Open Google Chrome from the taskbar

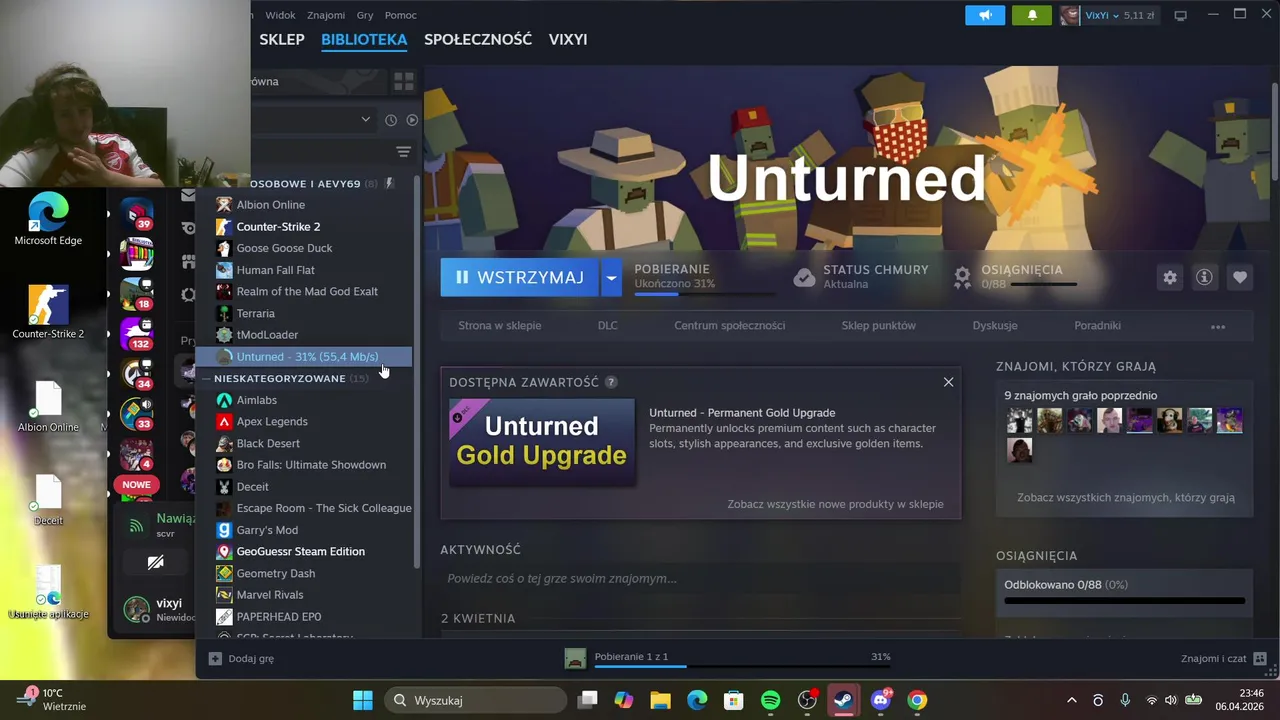tap(917, 700)
